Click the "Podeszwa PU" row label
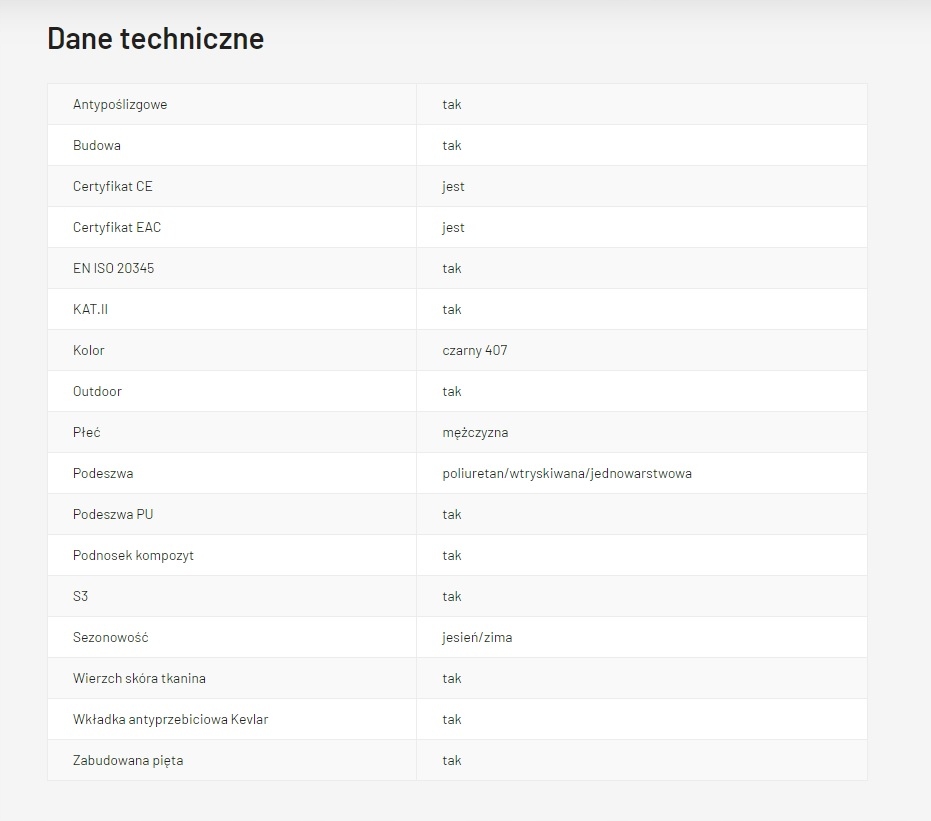The image size is (931, 821). (x=113, y=514)
